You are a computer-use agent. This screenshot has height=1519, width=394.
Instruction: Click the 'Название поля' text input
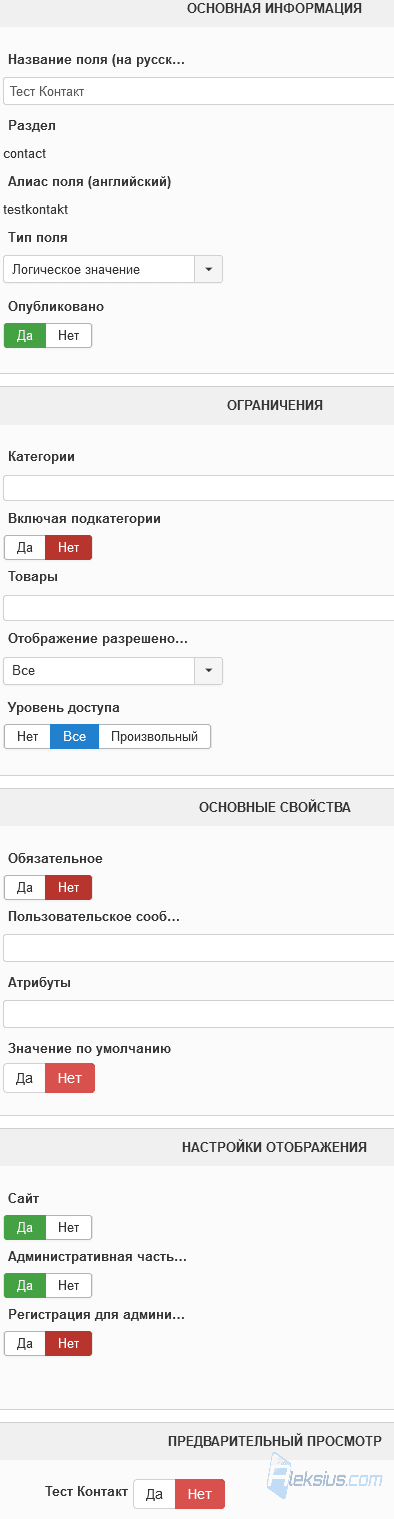coord(198,91)
